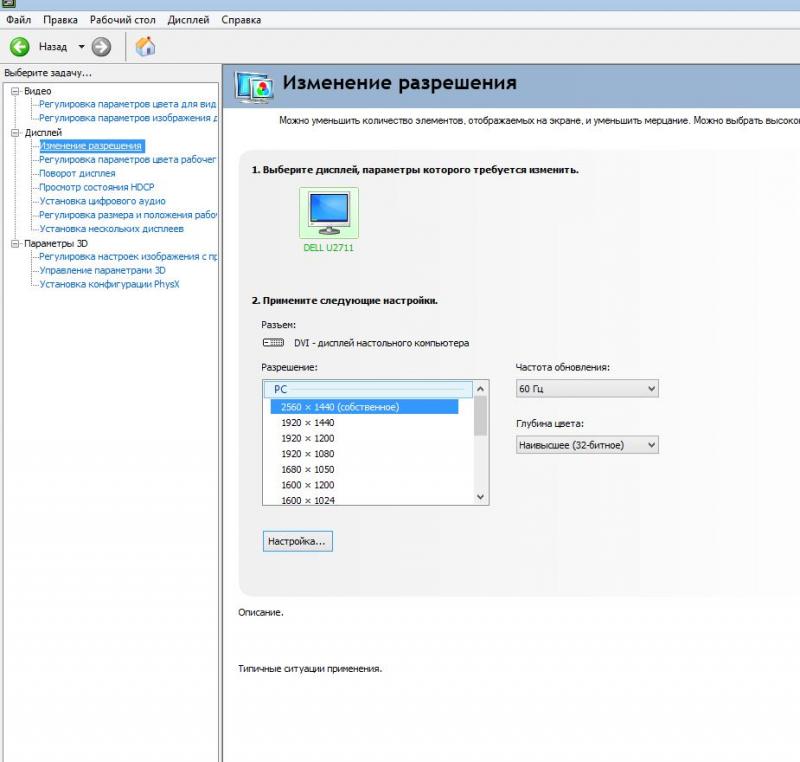
Task: Open the Поворот дисплея task
Action: [x=78, y=173]
